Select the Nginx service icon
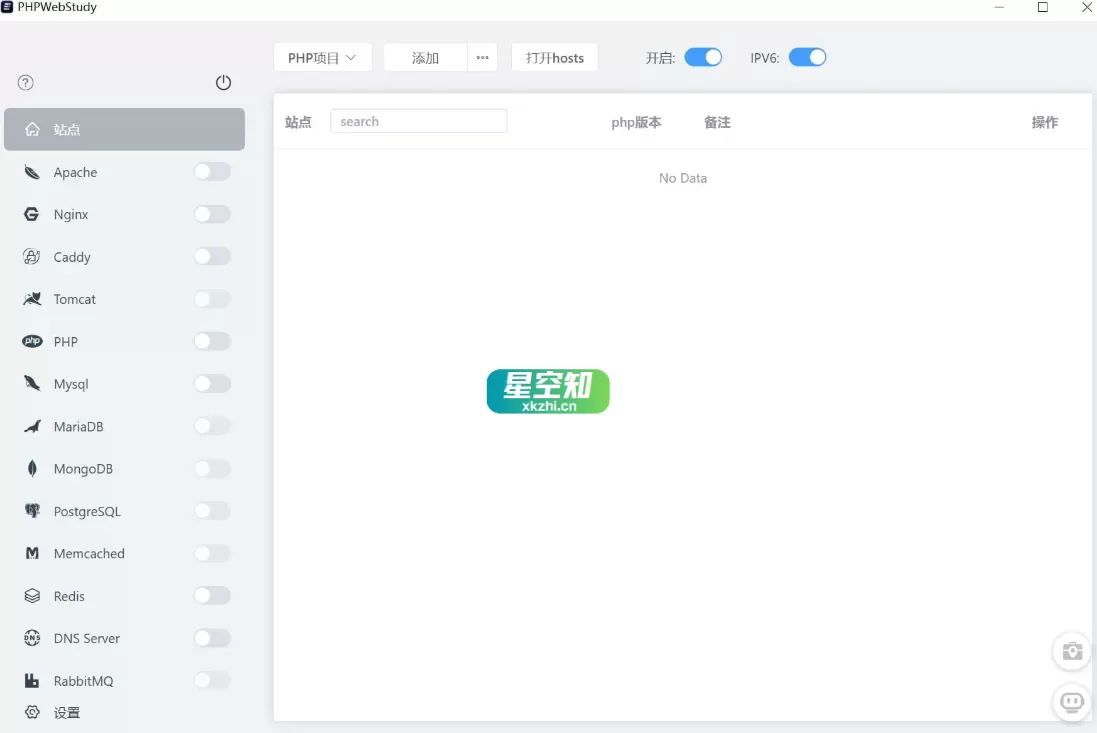 [31, 214]
